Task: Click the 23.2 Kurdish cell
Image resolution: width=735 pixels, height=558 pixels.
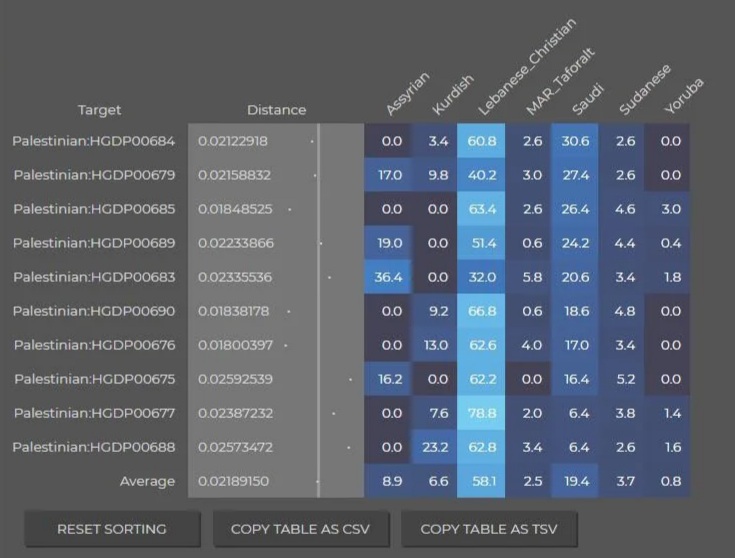Action: 435,447
